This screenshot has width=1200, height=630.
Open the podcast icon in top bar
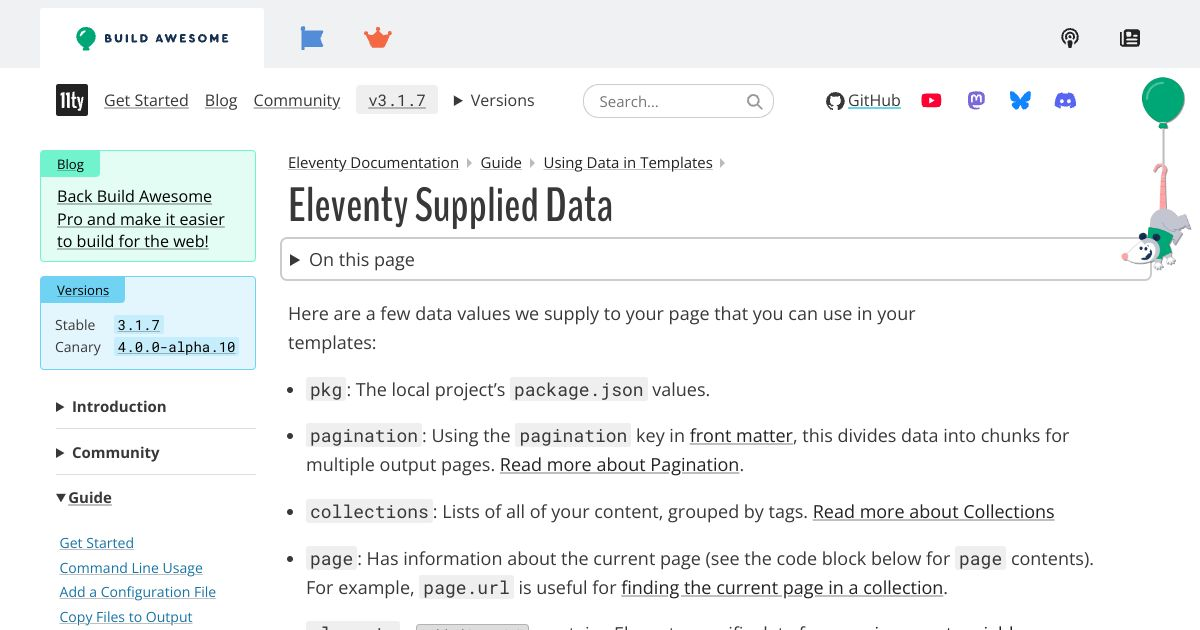[x=1070, y=38]
